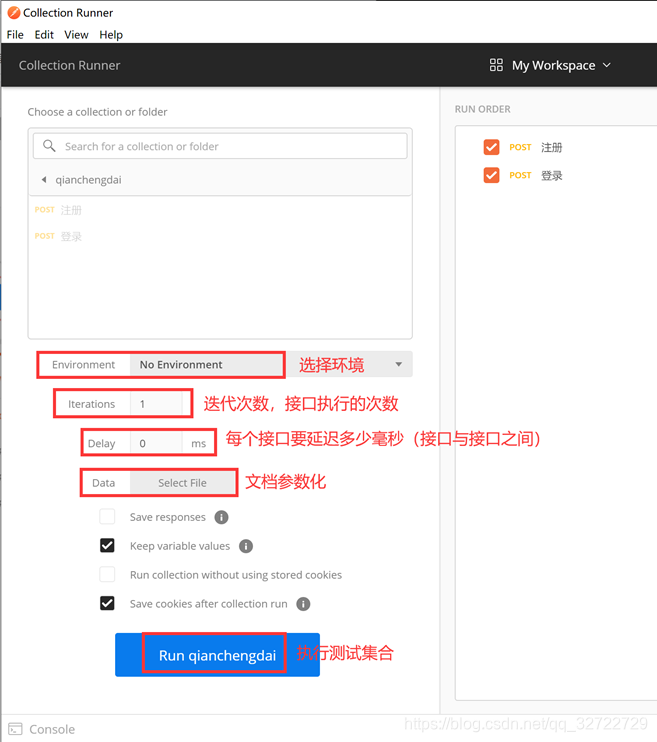
Task: Click the Run qianchengdai button
Action: coord(217,655)
